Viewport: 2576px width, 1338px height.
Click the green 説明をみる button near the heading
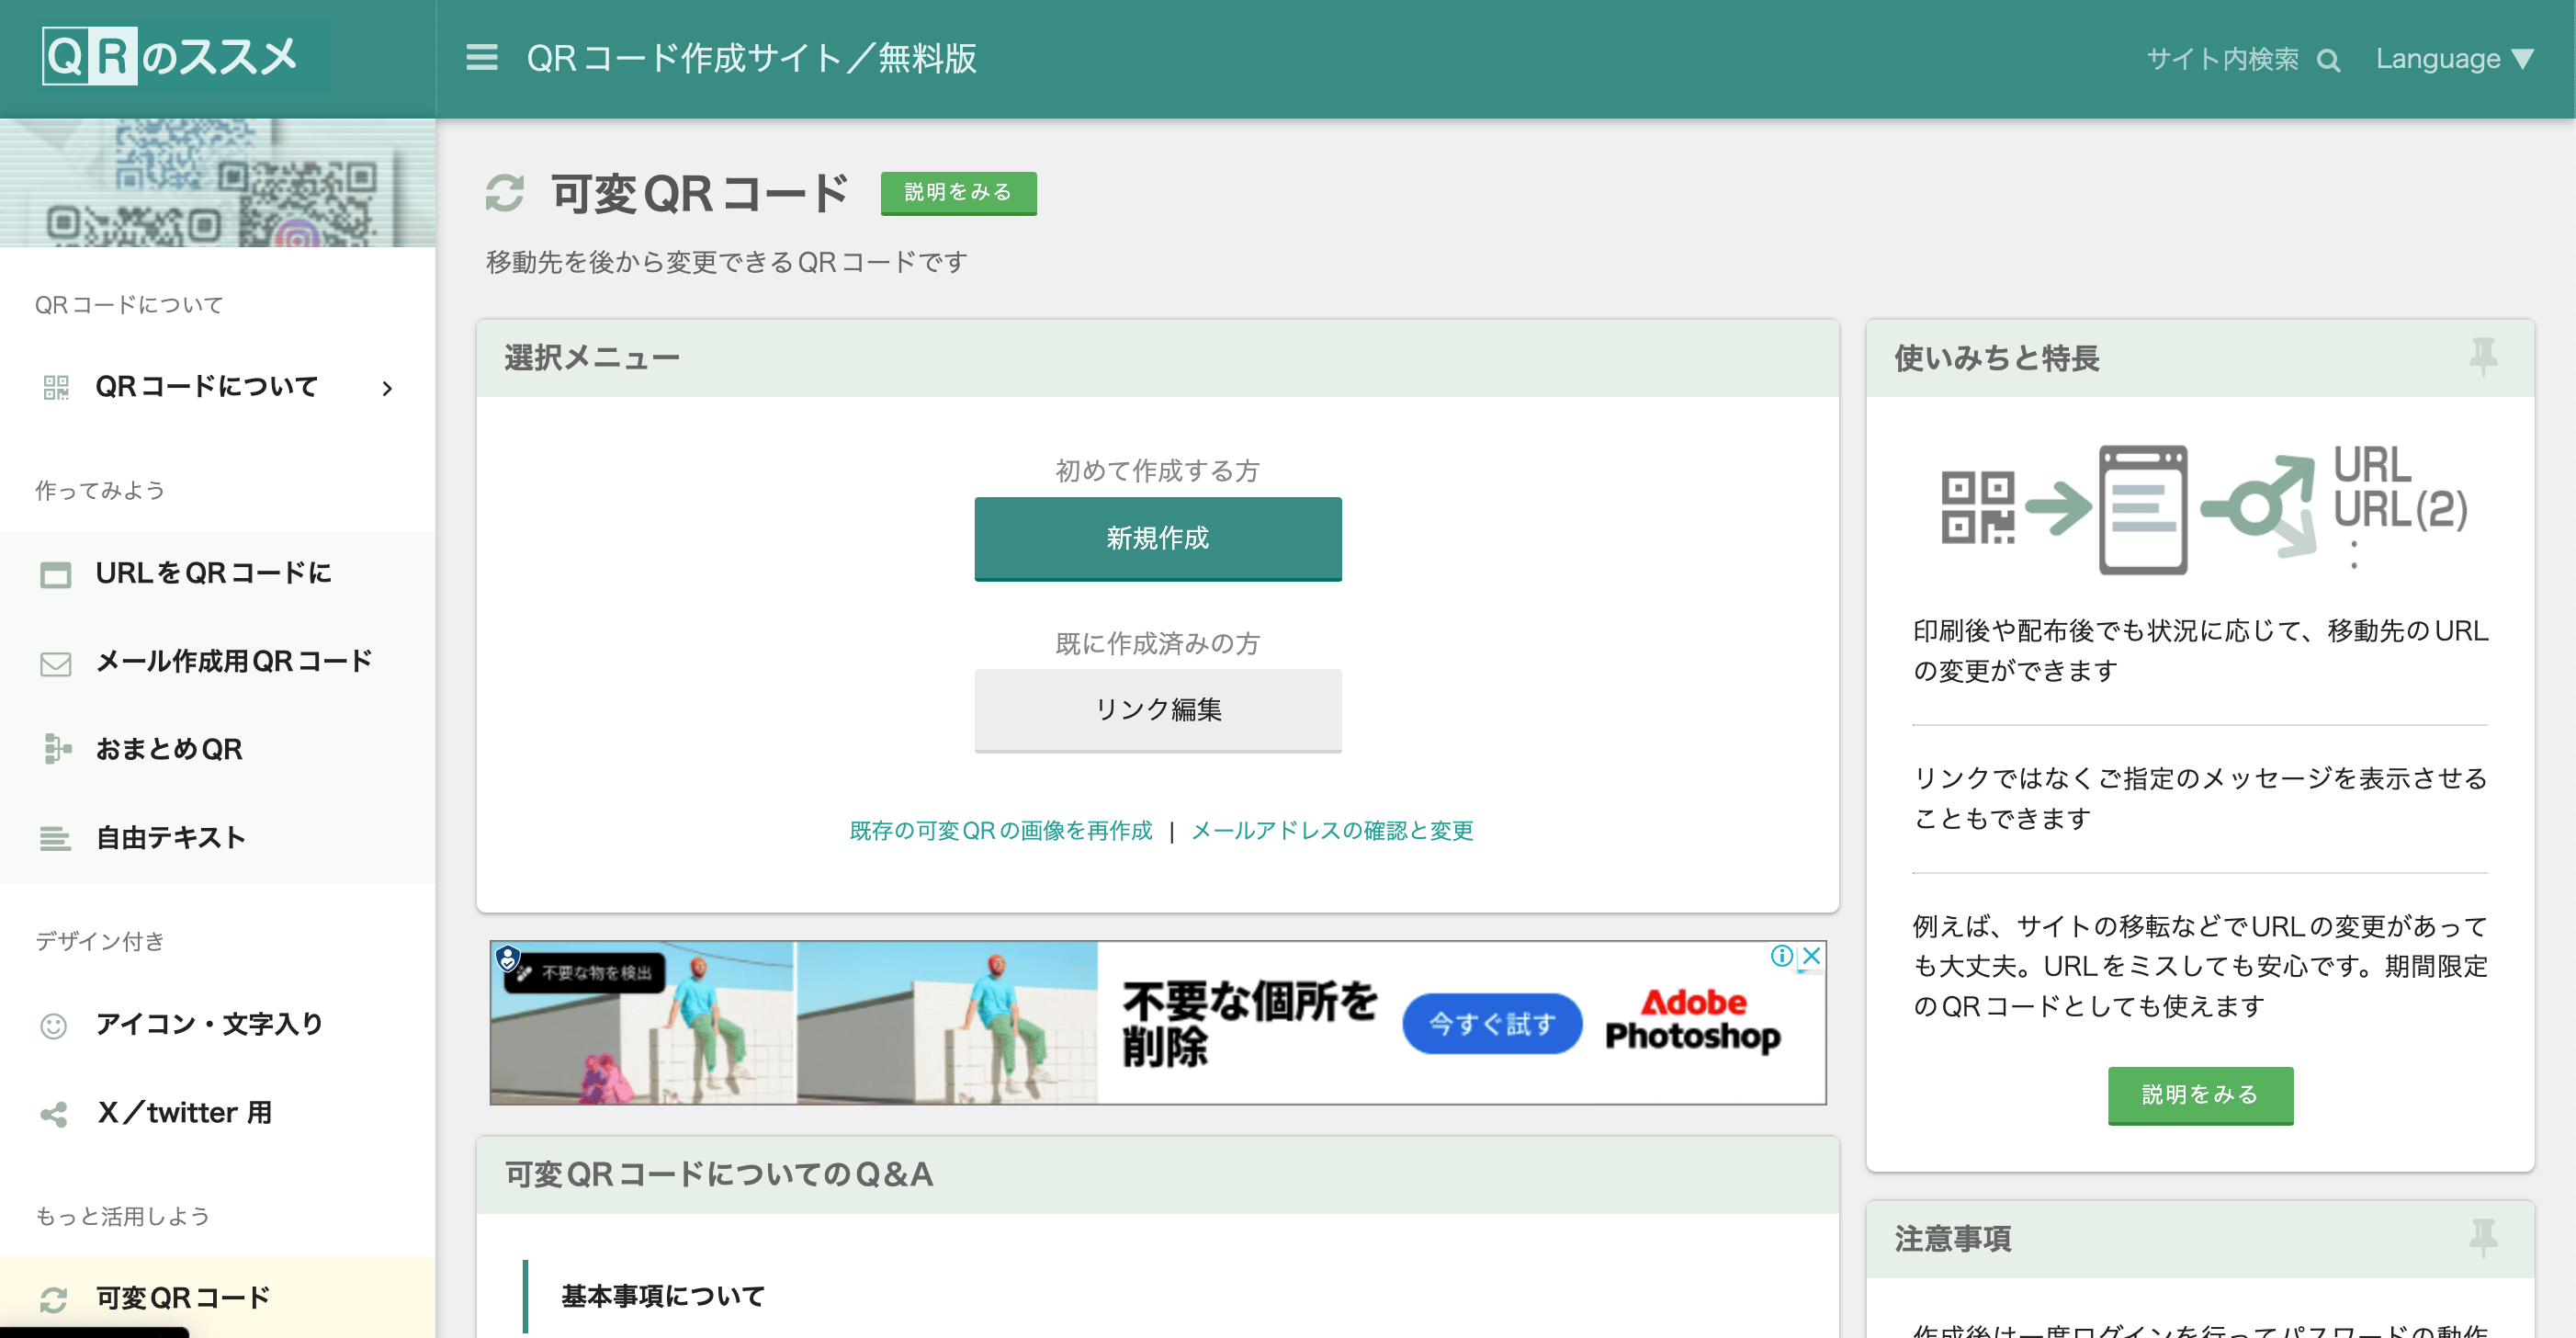pos(958,193)
